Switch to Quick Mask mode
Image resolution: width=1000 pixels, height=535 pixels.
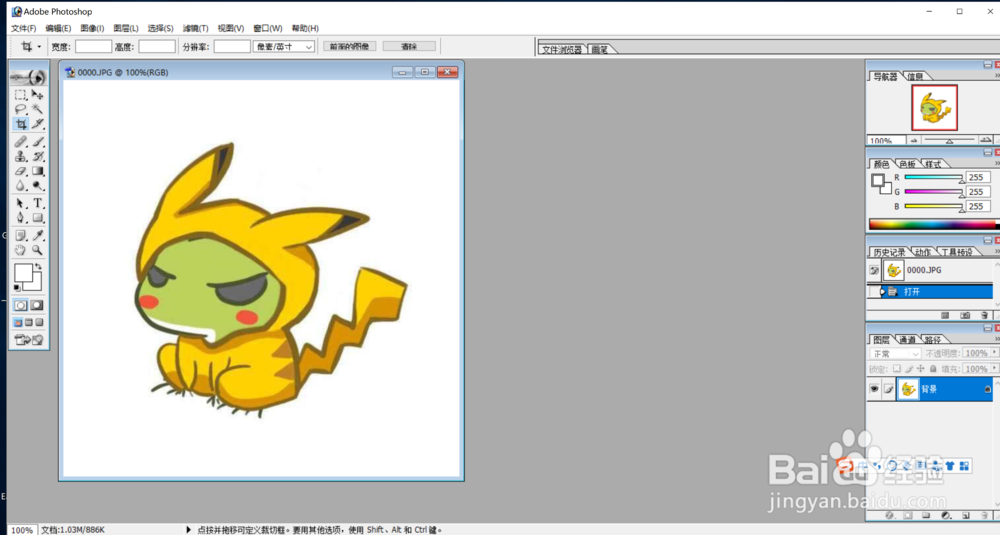37,305
